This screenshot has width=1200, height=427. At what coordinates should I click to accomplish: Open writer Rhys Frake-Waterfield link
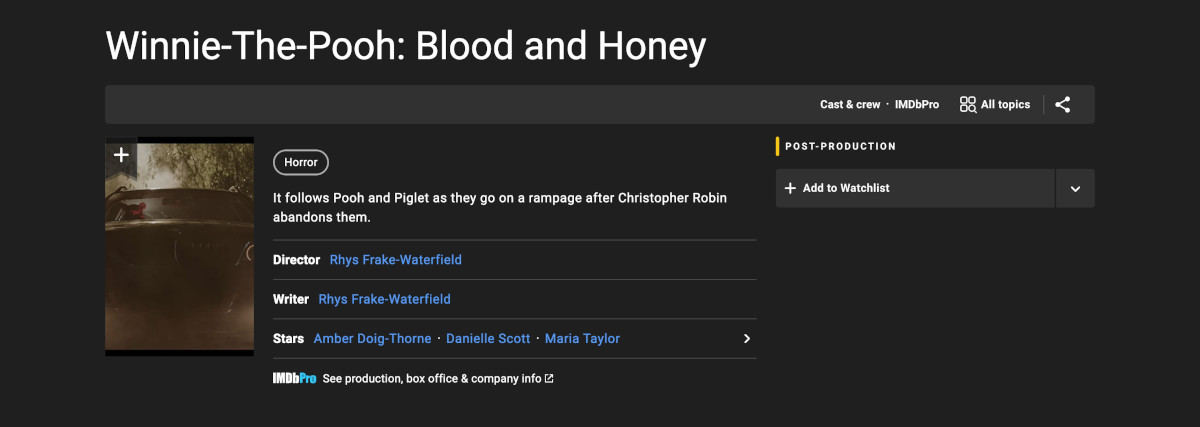pyautogui.click(x=385, y=299)
